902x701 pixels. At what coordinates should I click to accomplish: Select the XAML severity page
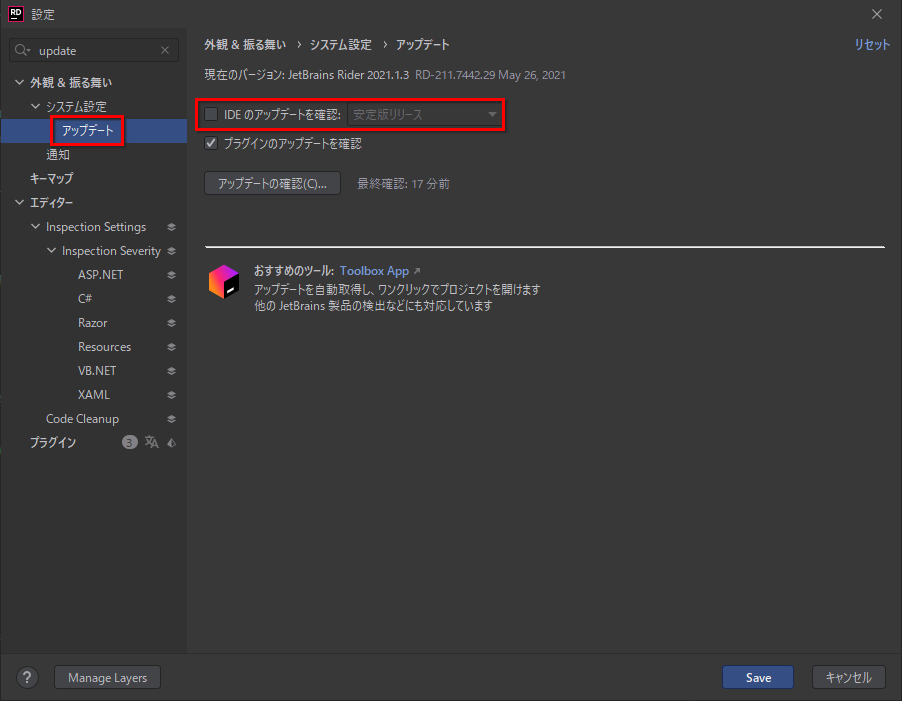[x=93, y=395]
